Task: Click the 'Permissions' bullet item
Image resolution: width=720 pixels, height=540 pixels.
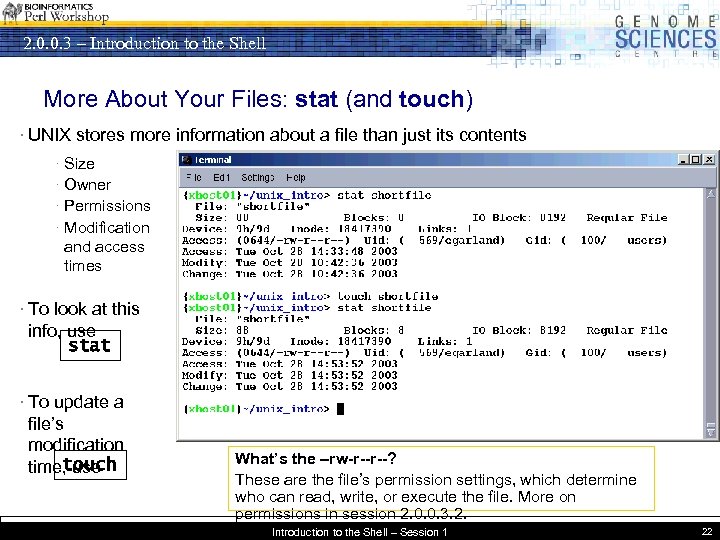Action: point(107,206)
